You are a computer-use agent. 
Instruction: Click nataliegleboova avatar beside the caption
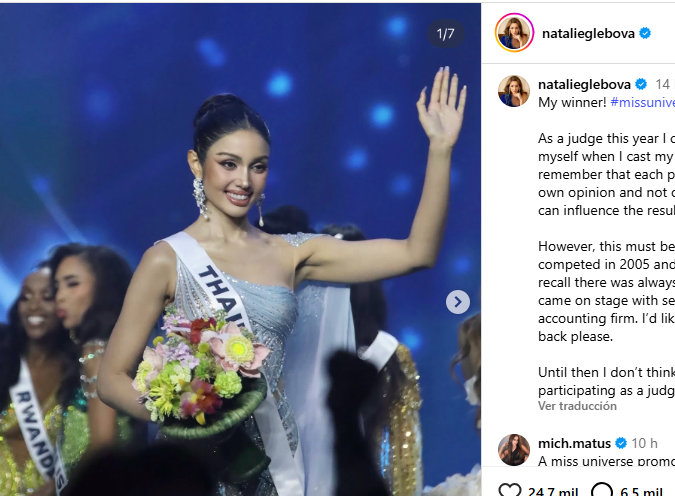coord(514,91)
